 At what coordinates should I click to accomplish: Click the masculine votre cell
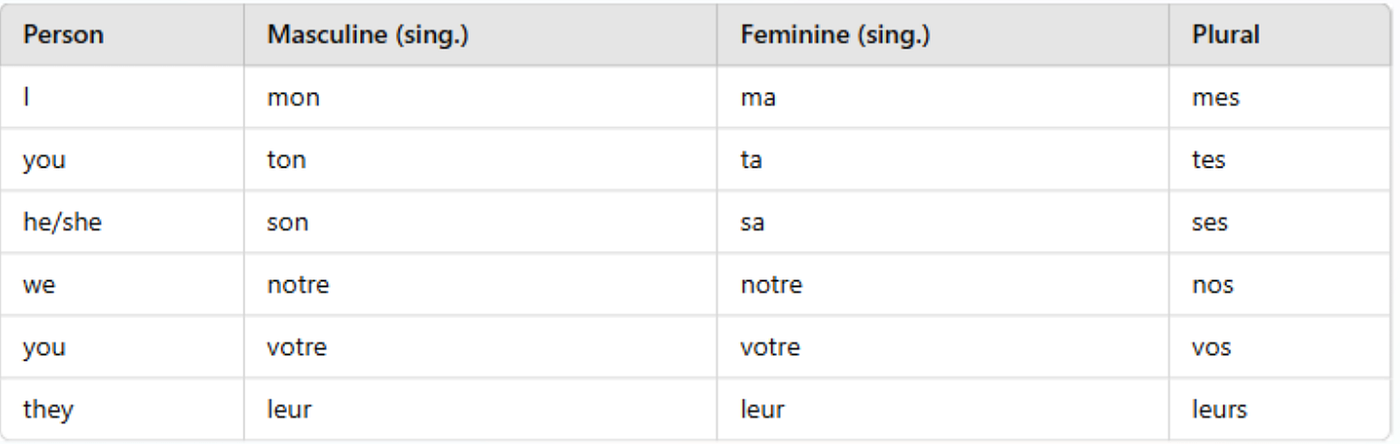[x=480, y=346]
